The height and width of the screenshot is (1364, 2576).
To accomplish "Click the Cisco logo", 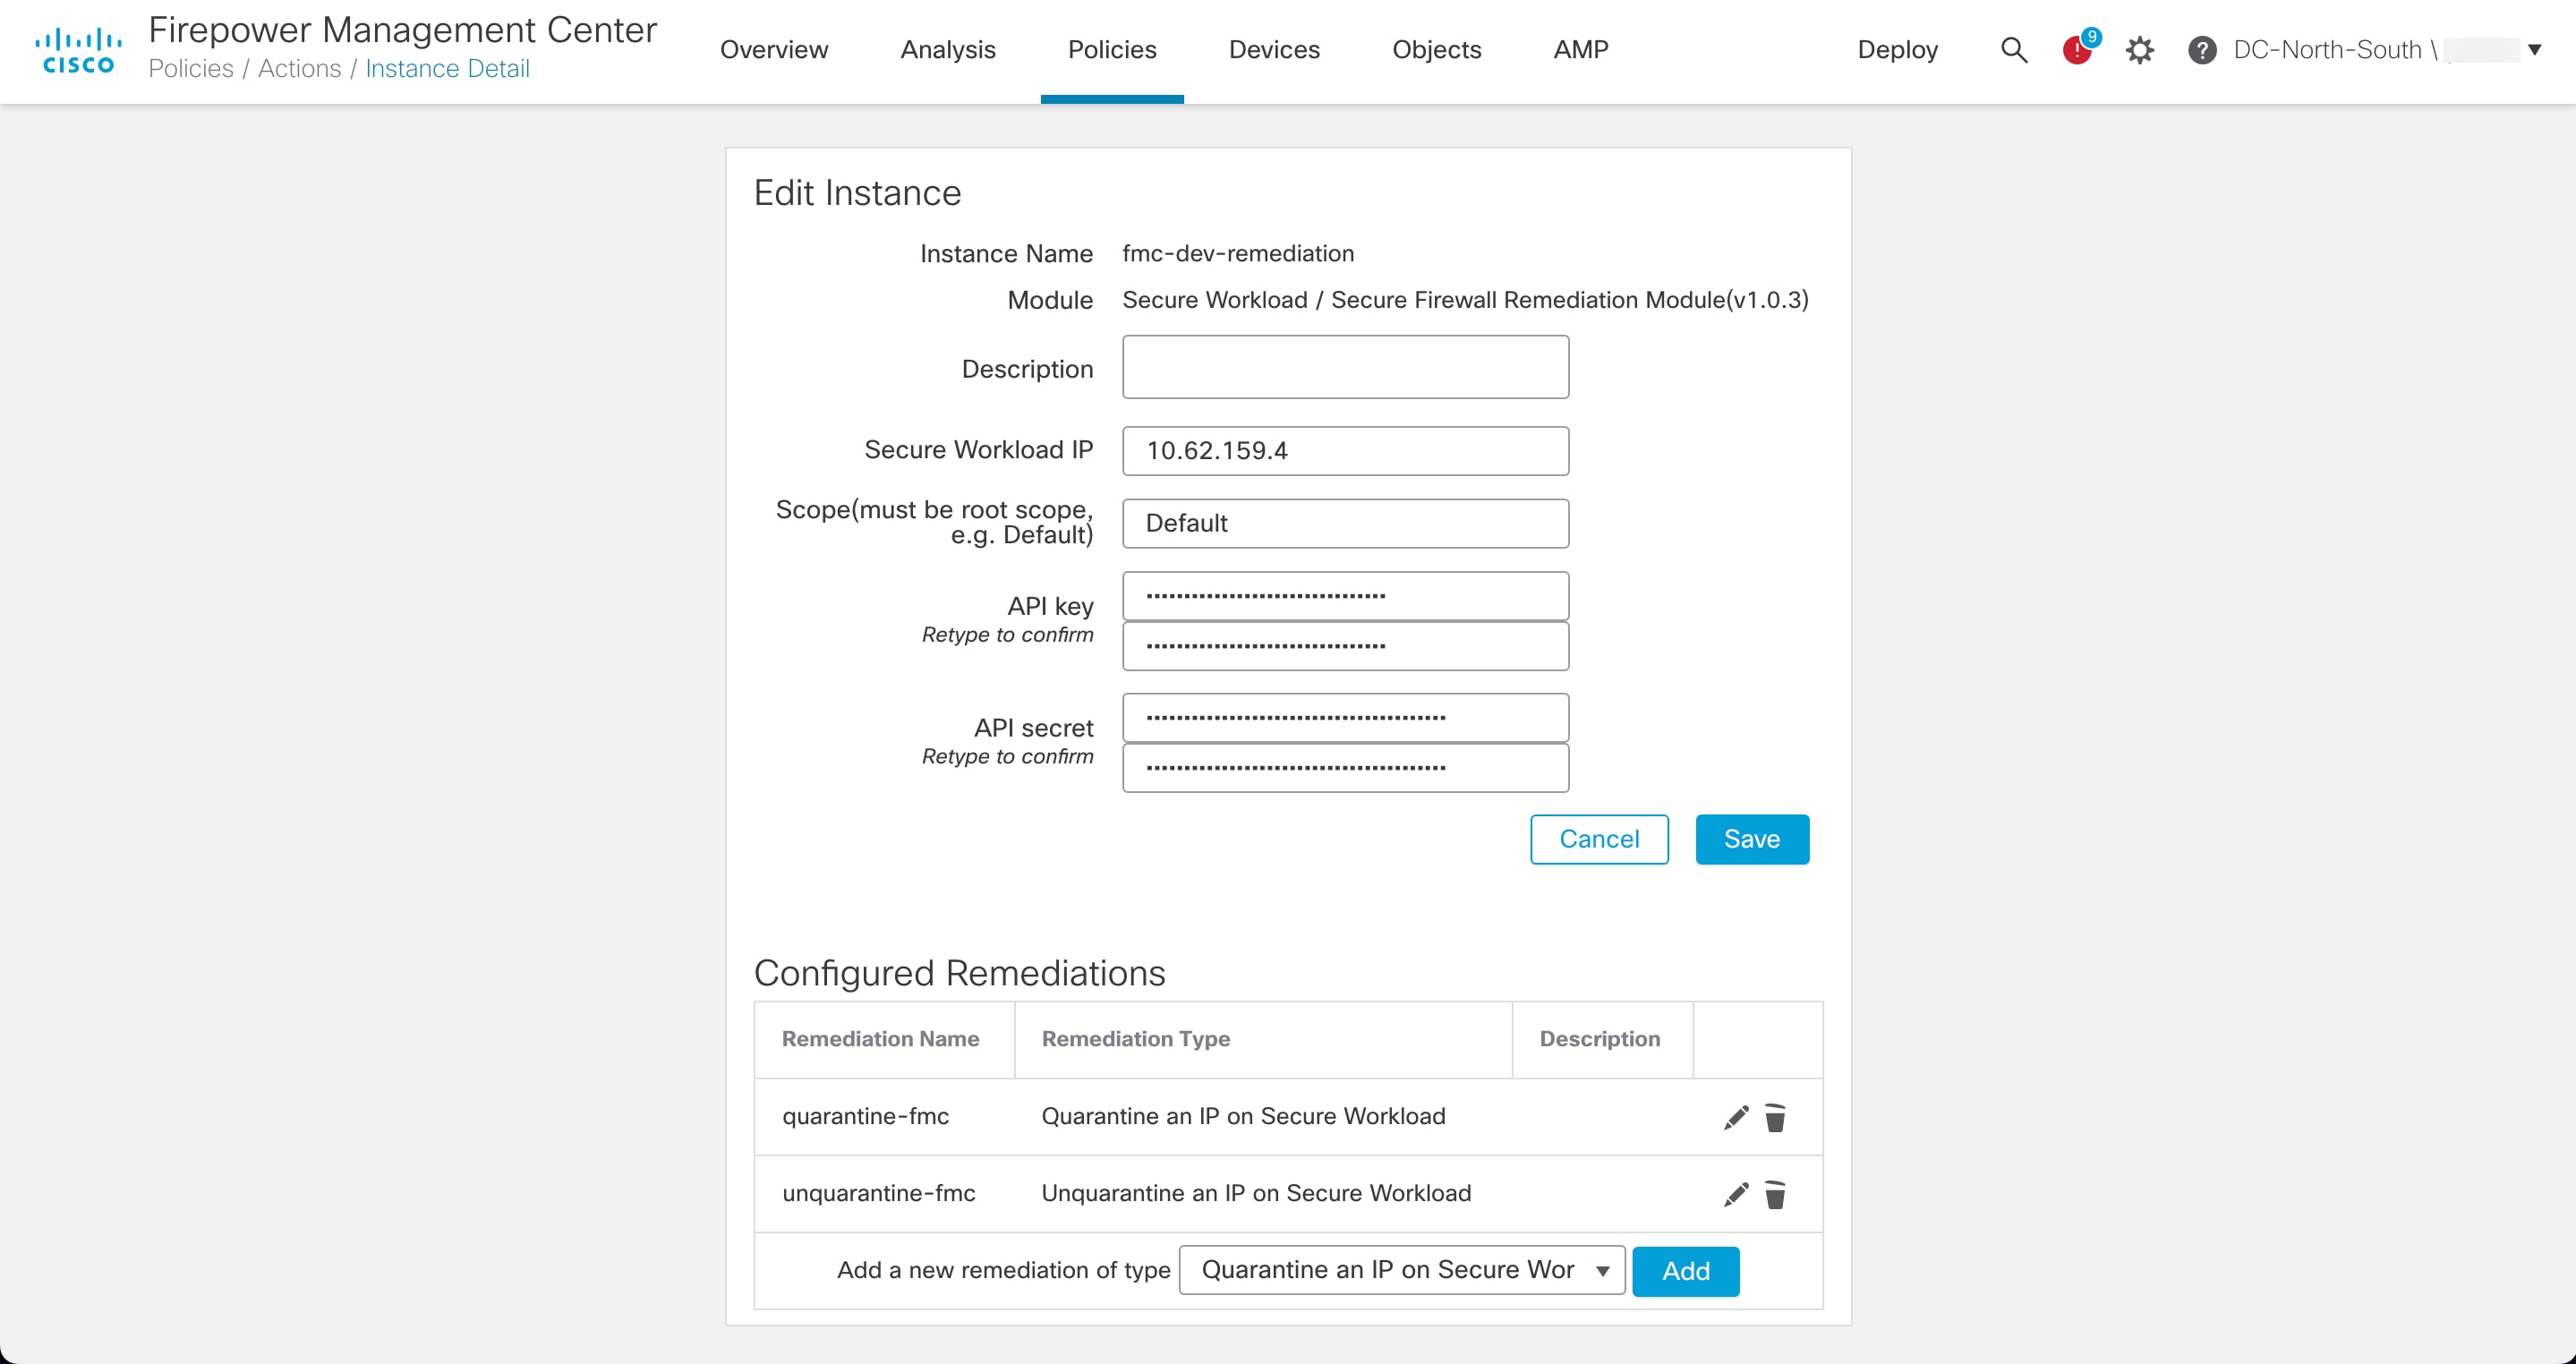I will (x=79, y=48).
